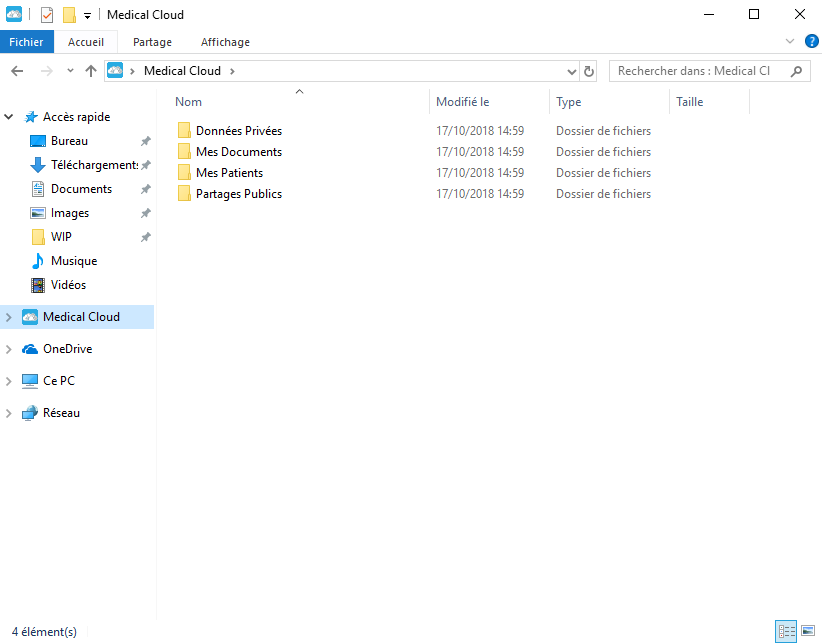The height and width of the screenshot is (643, 822).
Task: Select the Données Privées folder
Action: tap(239, 130)
